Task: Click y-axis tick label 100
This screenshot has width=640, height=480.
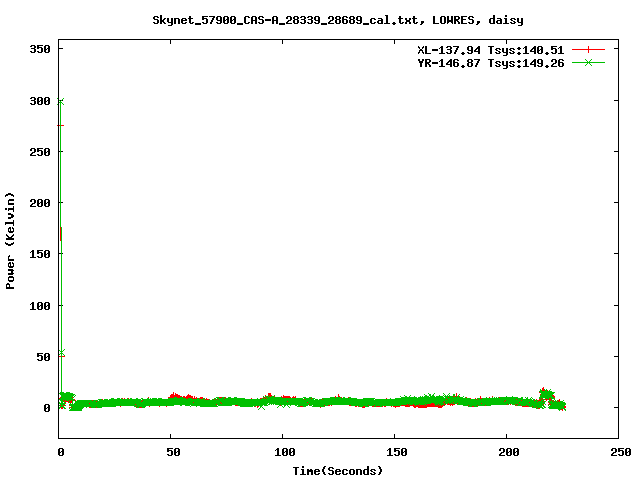Action: 40,306
